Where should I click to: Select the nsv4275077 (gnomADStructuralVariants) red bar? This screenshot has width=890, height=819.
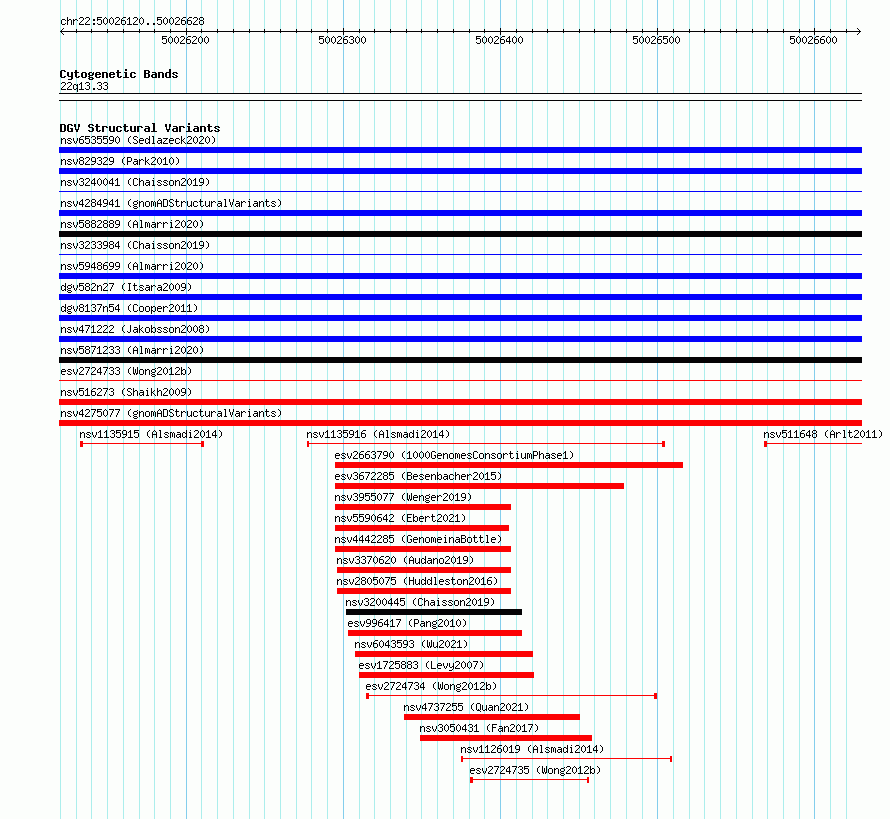coord(460,423)
